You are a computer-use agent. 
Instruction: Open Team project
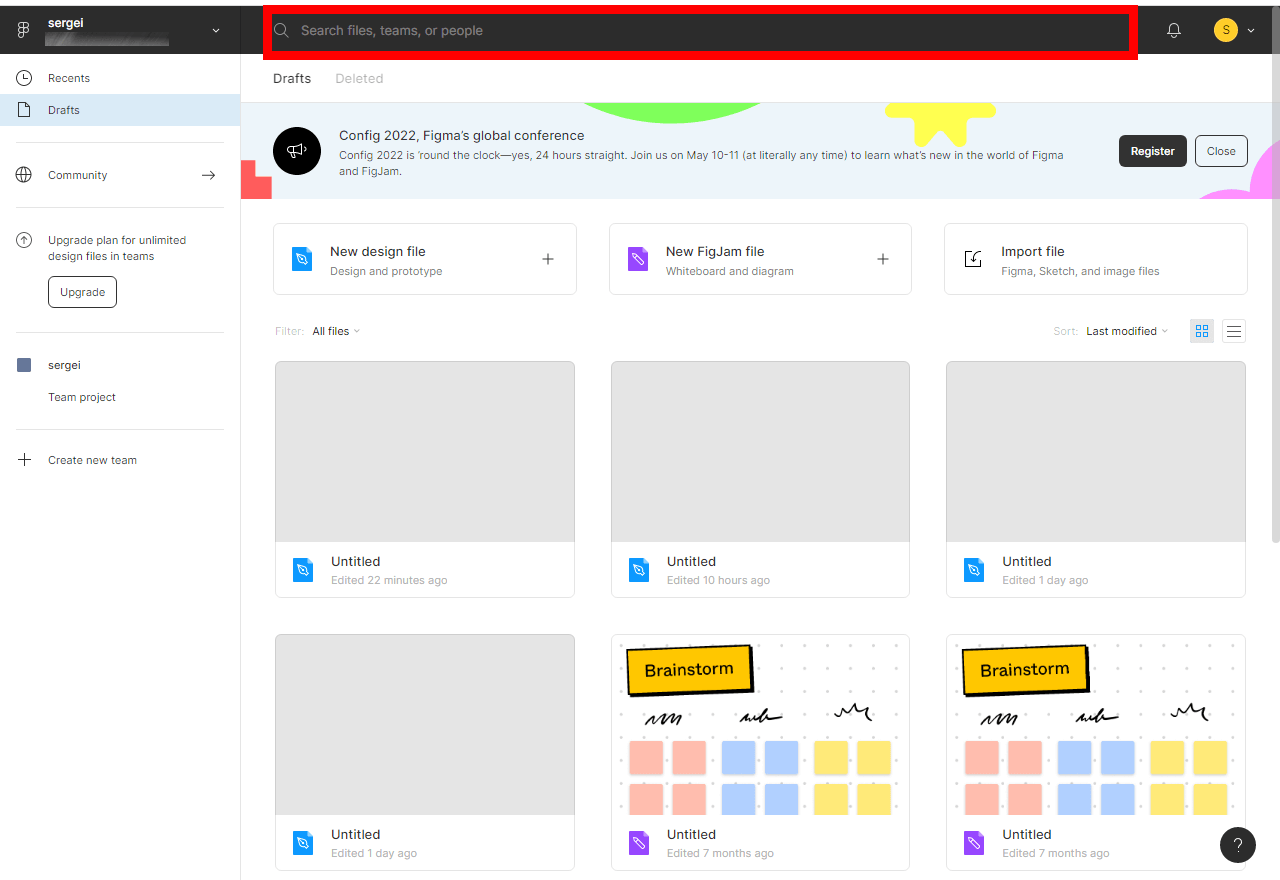click(x=82, y=397)
